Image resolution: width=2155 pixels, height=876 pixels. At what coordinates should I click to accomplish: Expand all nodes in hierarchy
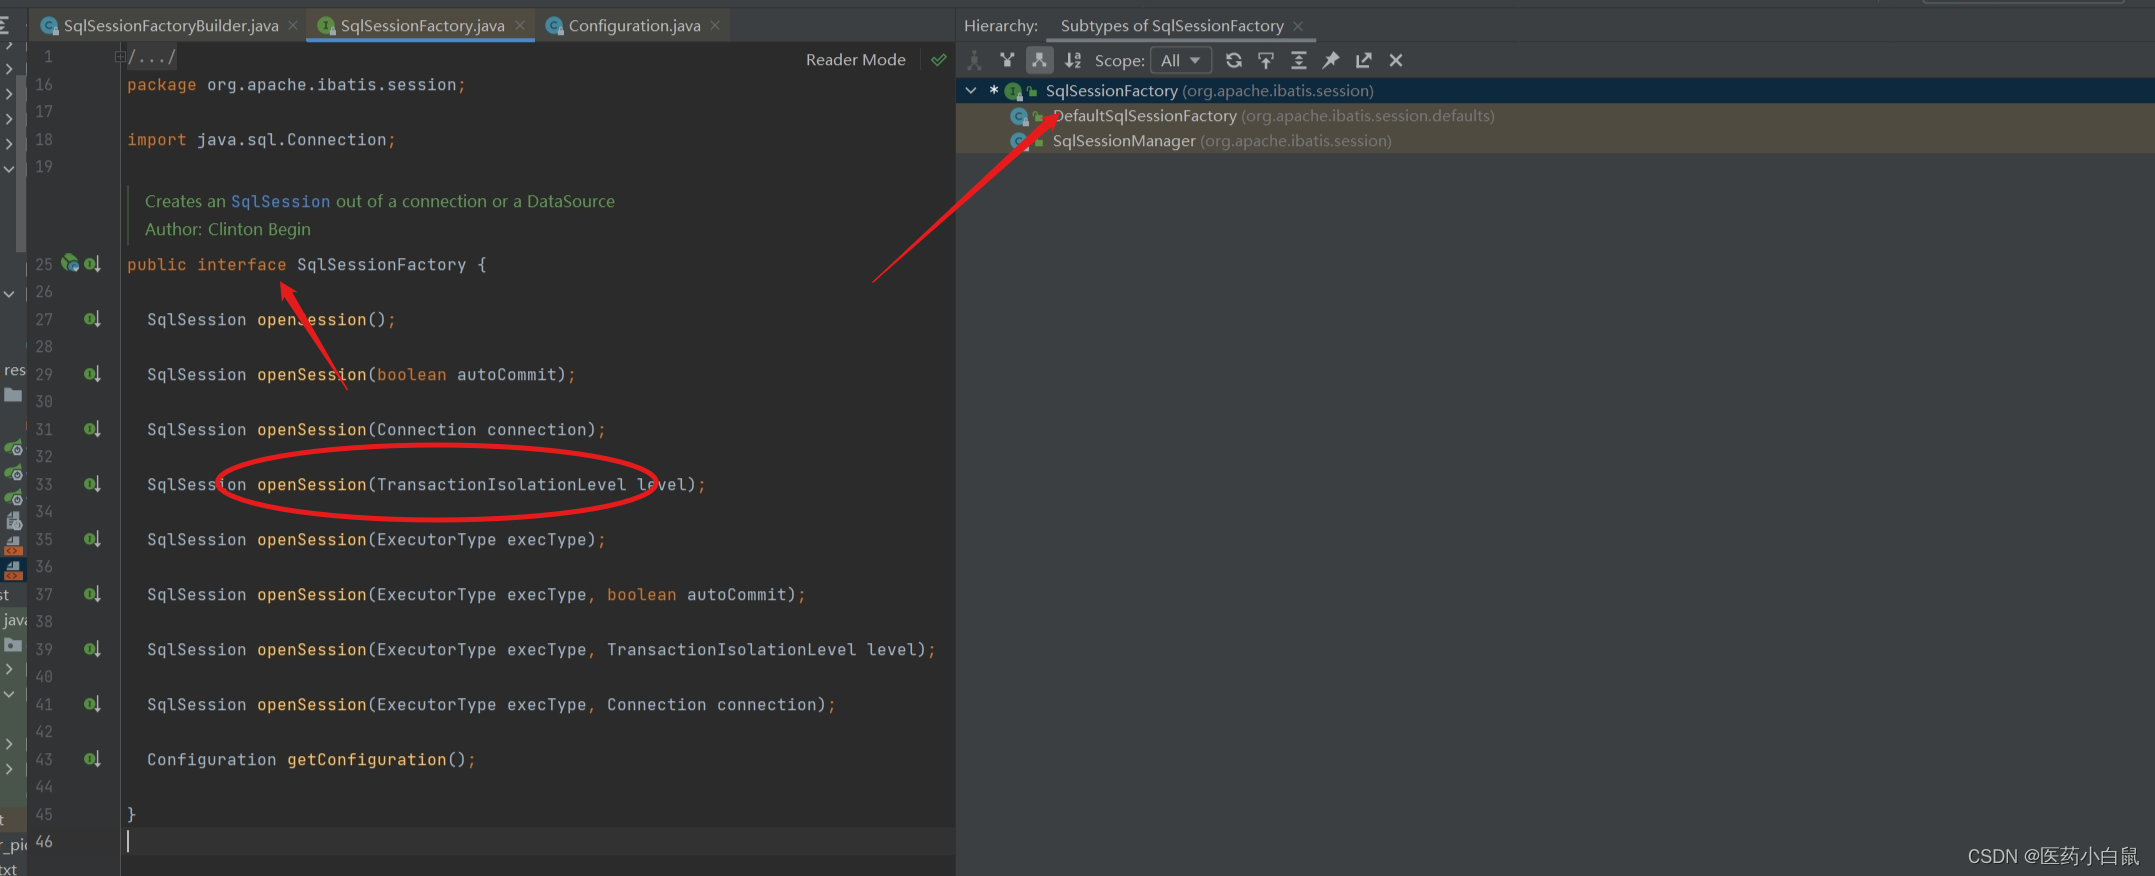1298,61
